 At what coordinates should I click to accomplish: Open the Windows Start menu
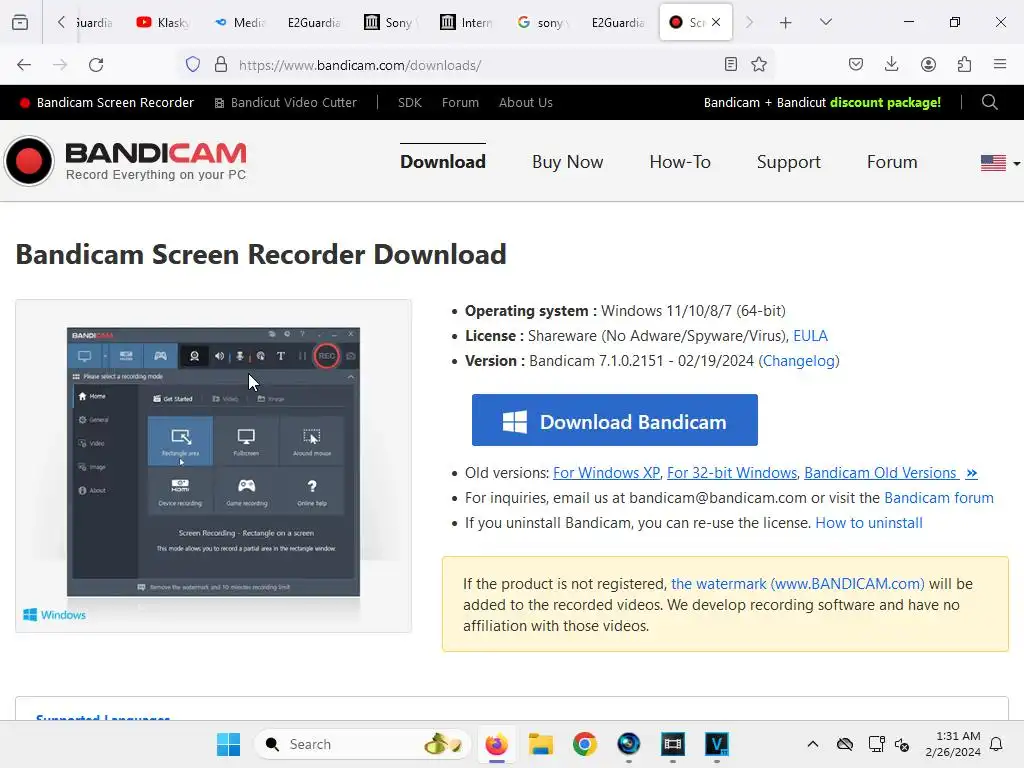229,744
